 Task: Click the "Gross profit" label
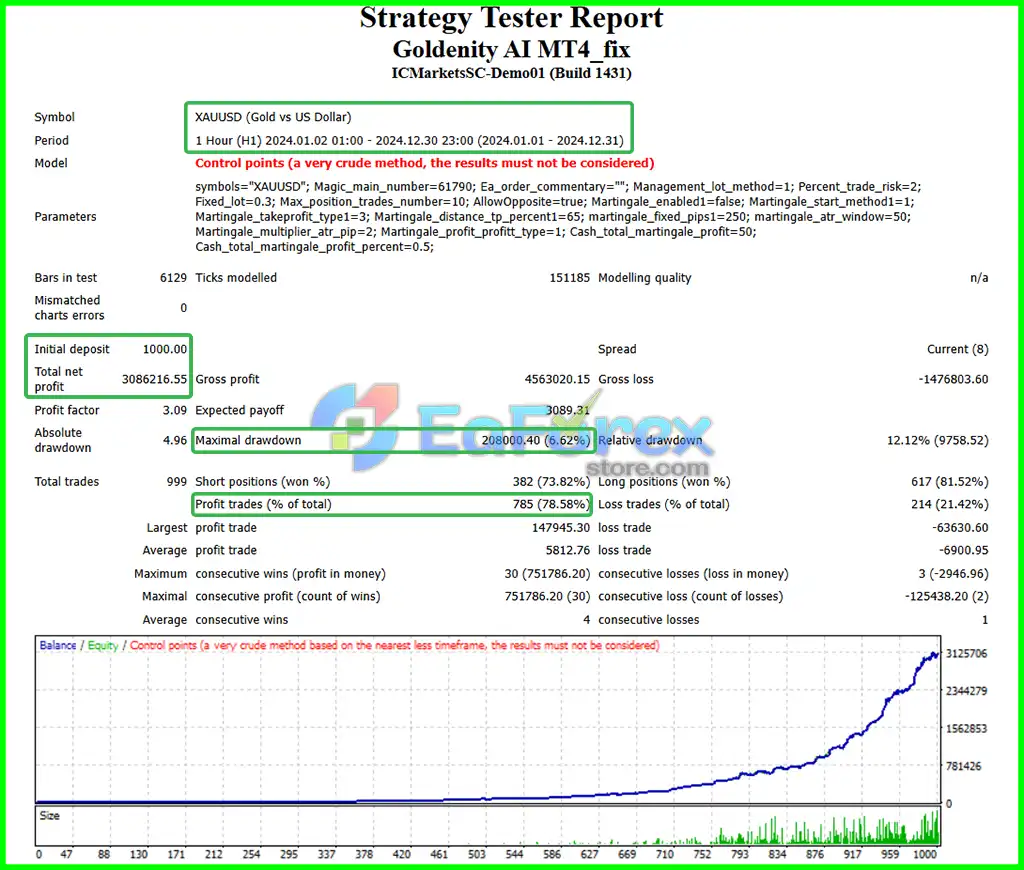[x=227, y=379]
